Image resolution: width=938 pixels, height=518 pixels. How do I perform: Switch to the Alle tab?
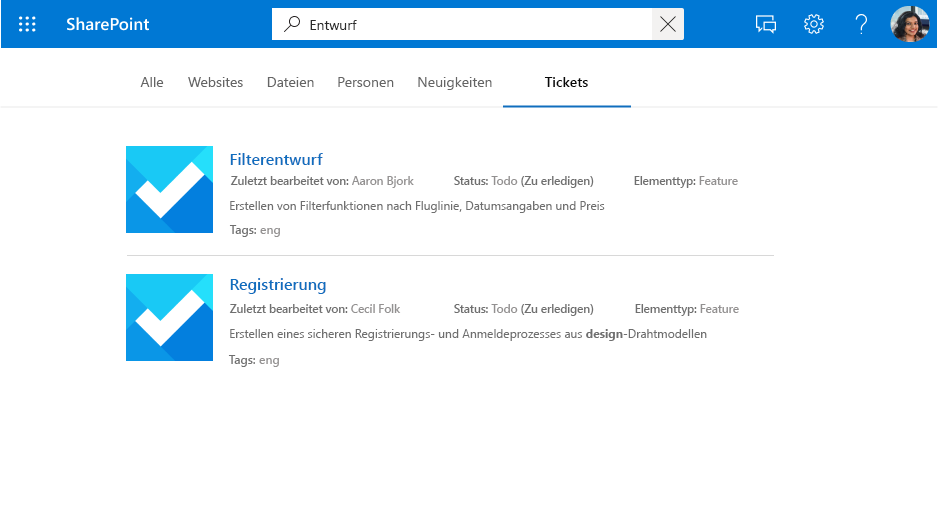(152, 83)
